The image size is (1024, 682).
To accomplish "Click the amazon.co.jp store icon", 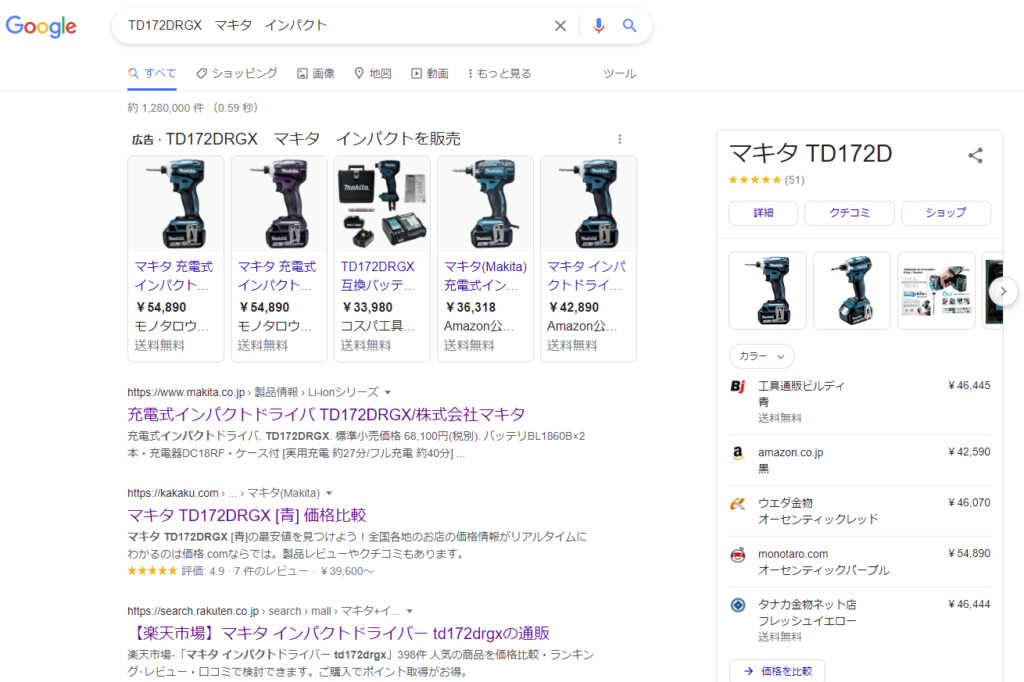I will [x=738, y=452].
